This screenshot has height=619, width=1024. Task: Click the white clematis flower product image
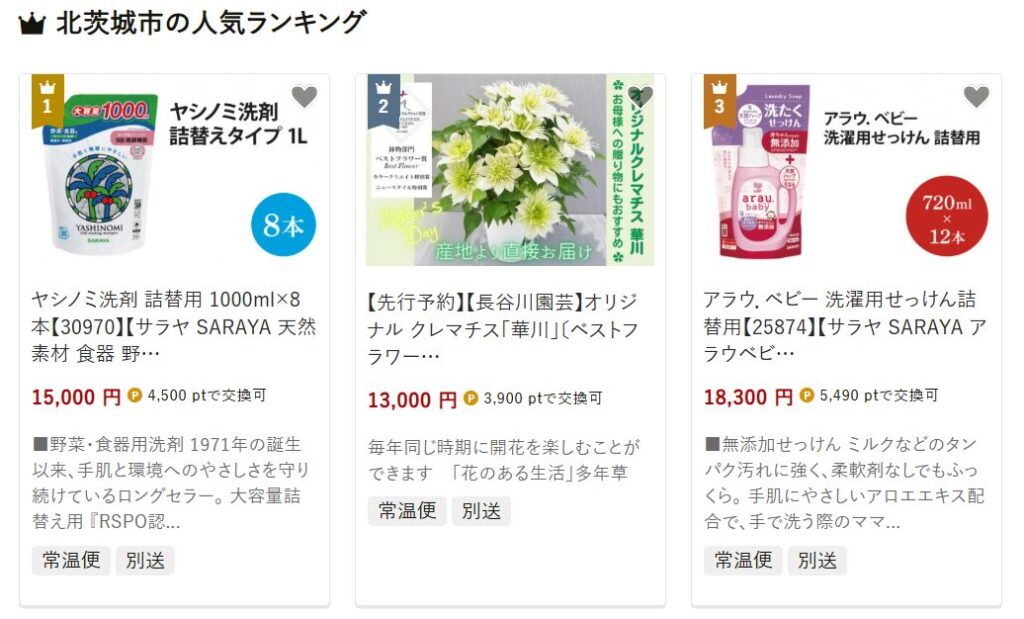(x=510, y=170)
